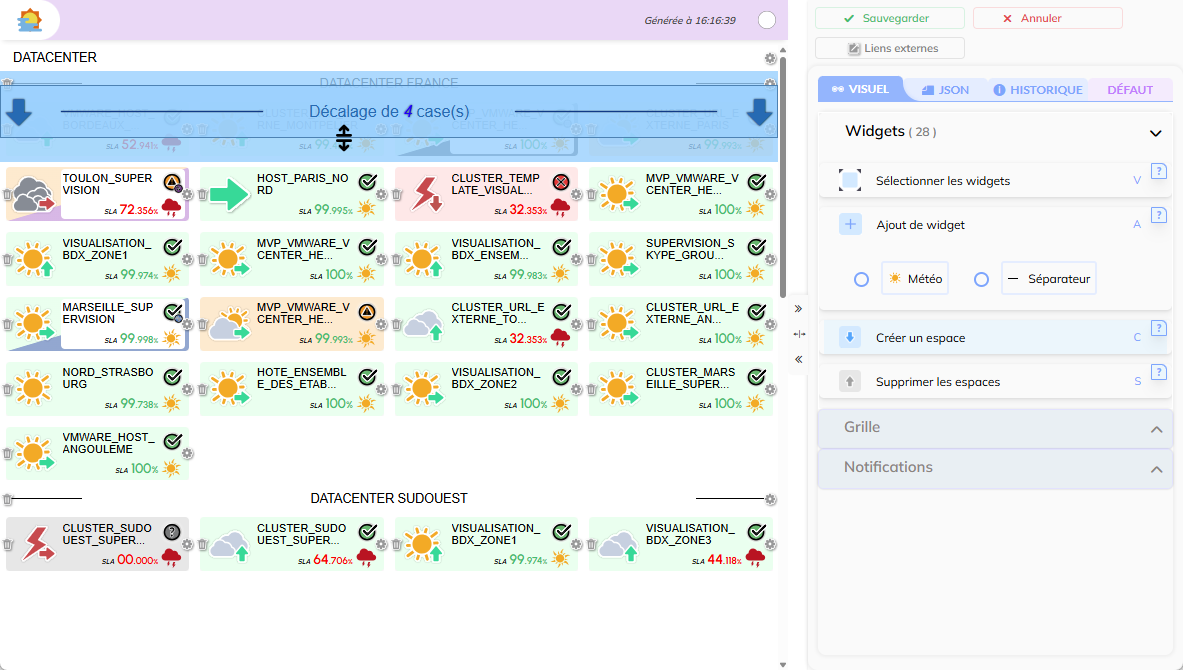Screen dimensions: 1183x670
Task: Click the Sélectionner les widgets selection icon
Action: click(x=850, y=181)
